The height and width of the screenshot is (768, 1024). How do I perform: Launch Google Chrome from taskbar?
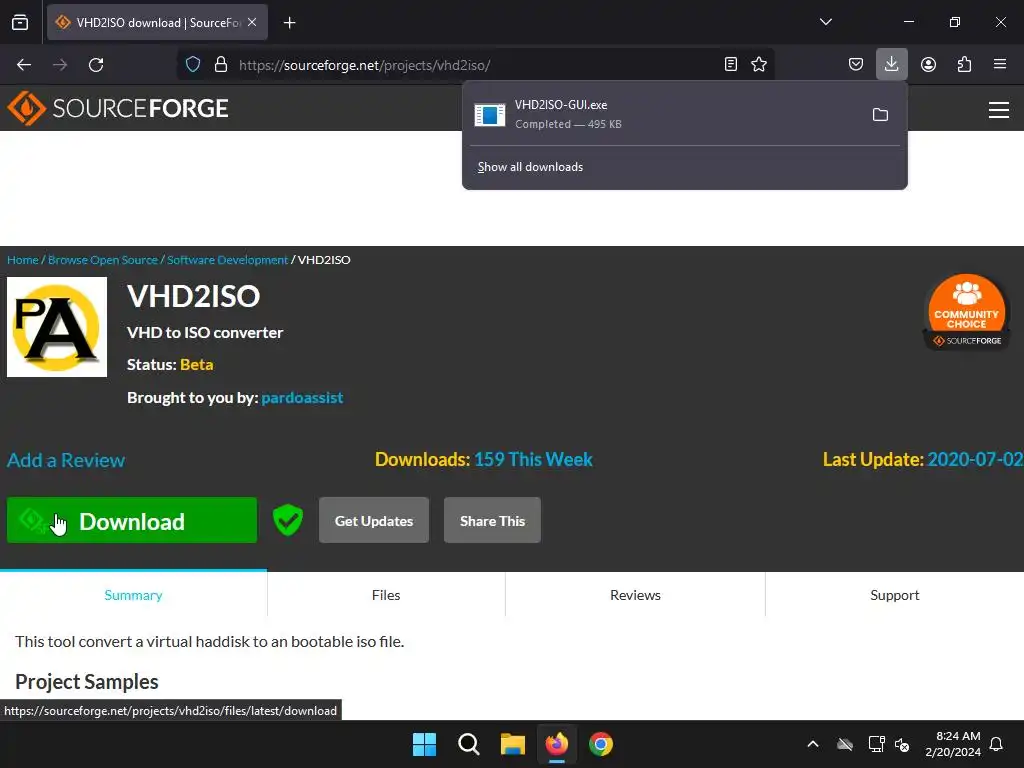click(601, 744)
